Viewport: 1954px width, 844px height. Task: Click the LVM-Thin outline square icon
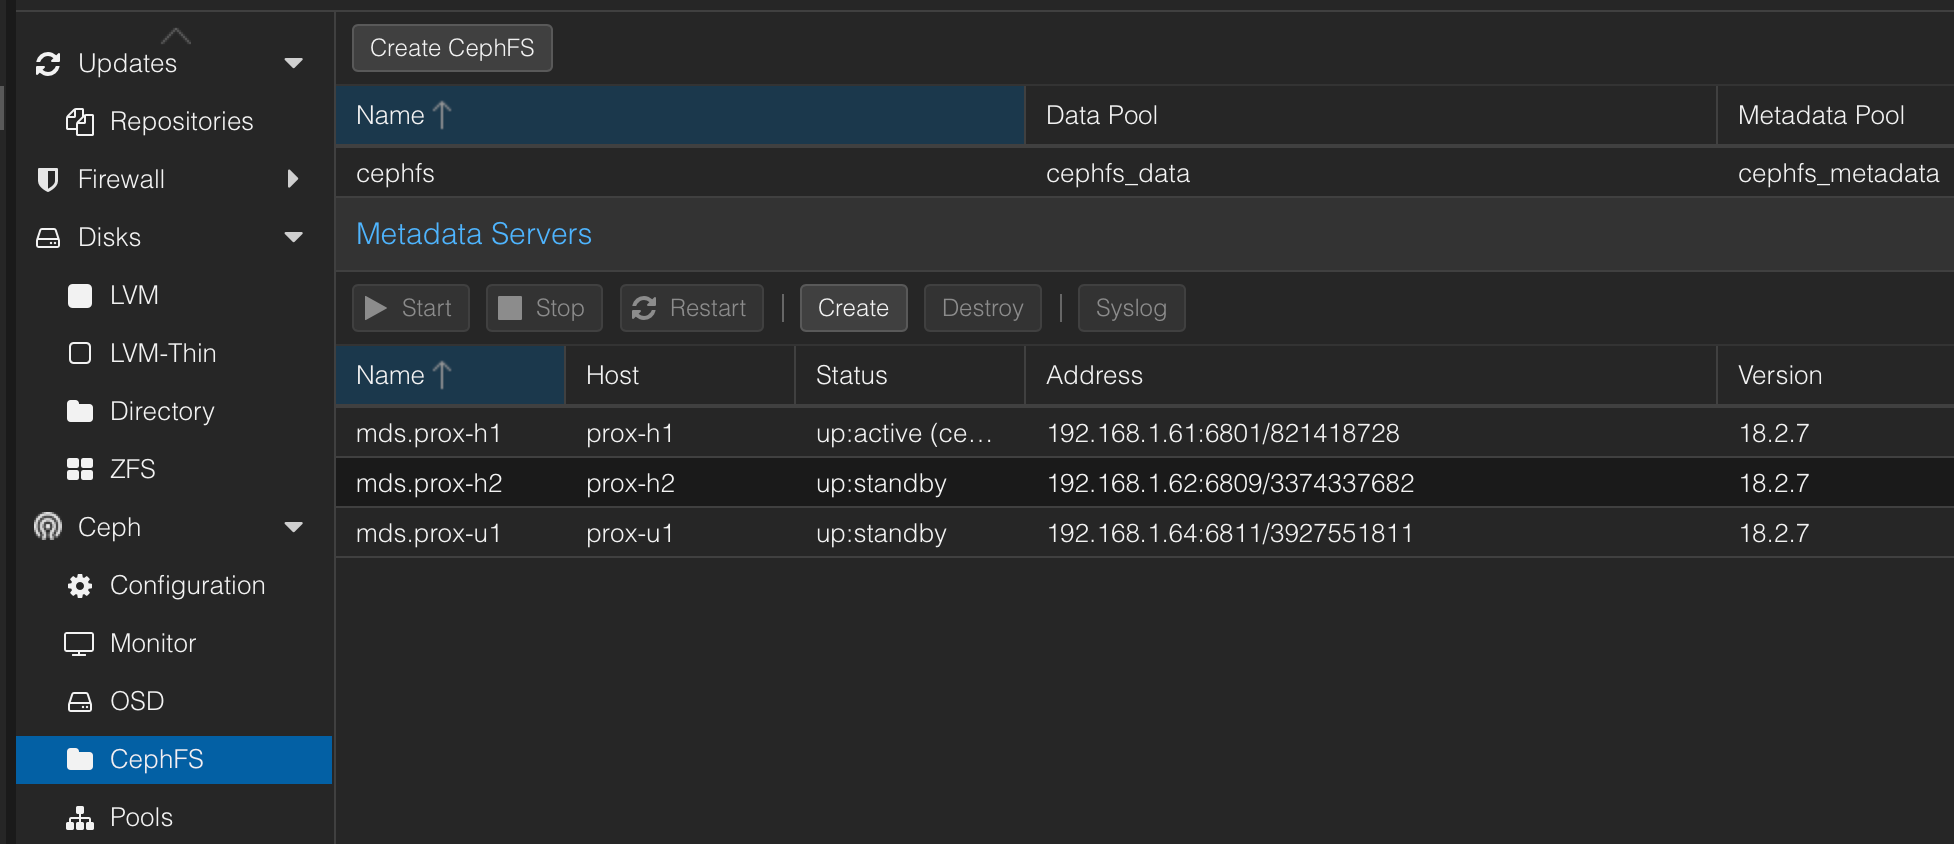click(x=80, y=353)
